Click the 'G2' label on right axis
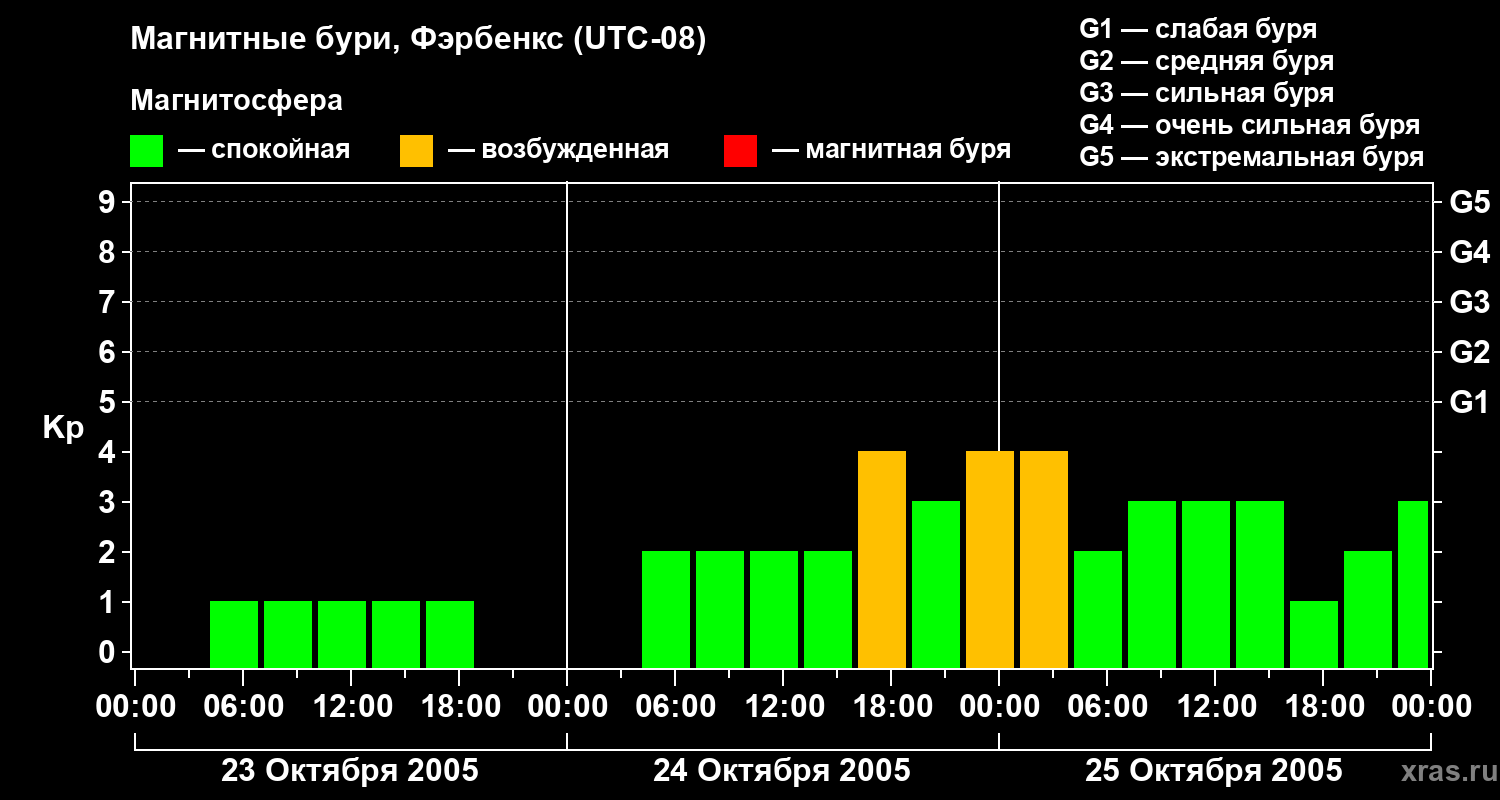 tap(1469, 352)
